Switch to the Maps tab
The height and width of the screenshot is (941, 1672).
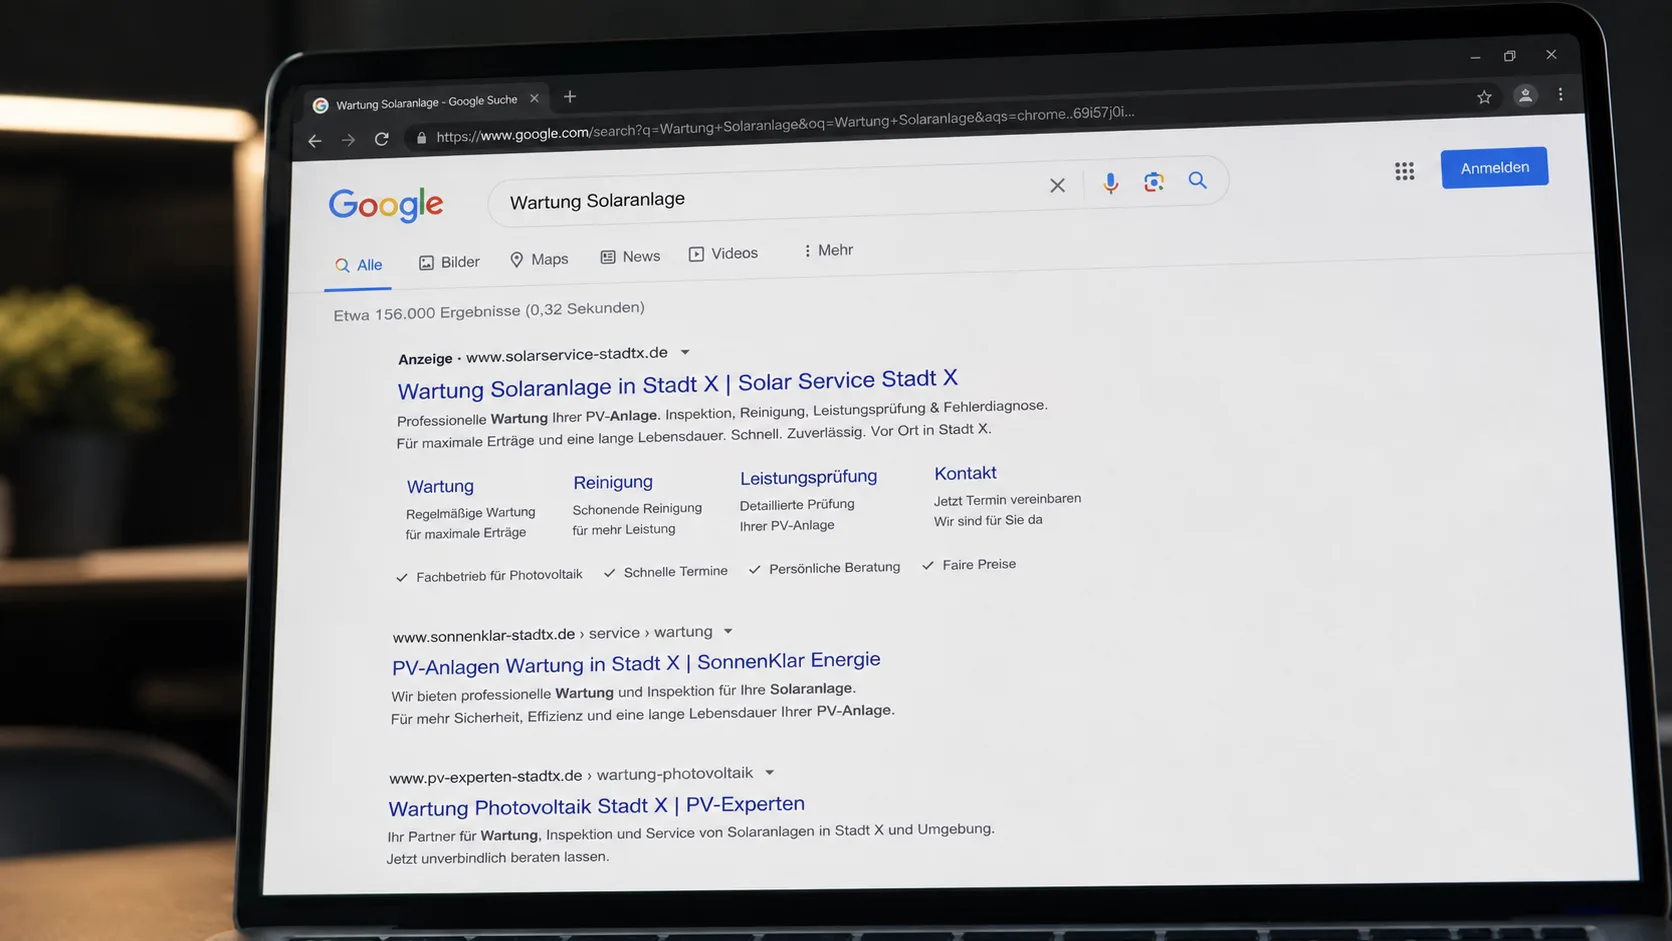(x=539, y=259)
